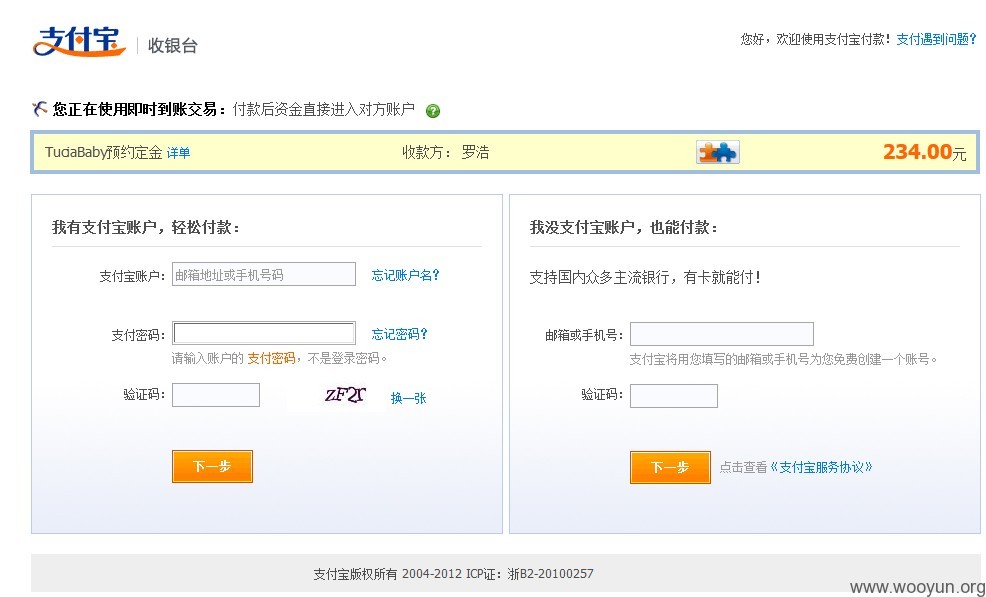986x597 pixels.
Task: Click 下一步 button beside 点击查看
Action: point(670,467)
